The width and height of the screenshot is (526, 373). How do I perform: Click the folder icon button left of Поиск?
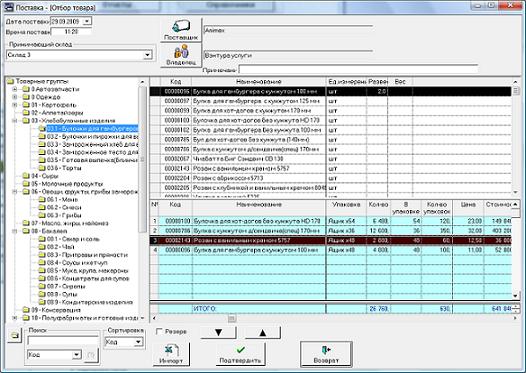pyautogui.click(x=14, y=335)
